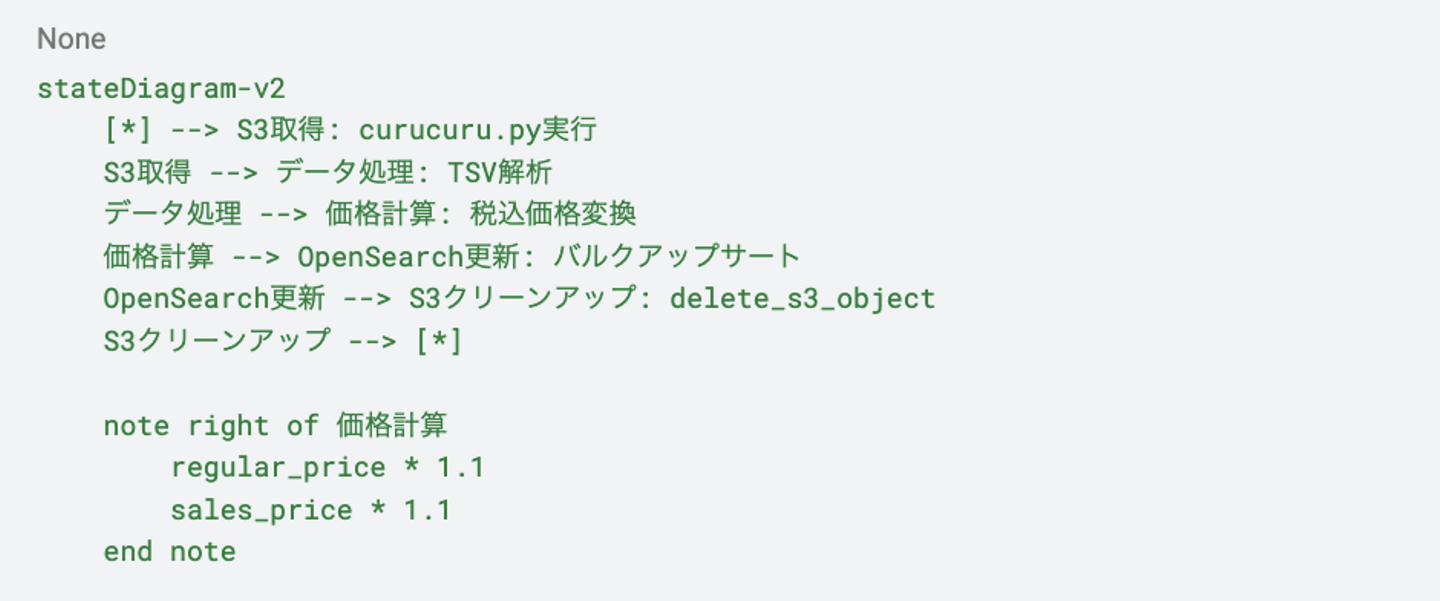Click the delete_s3_object text

(x=802, y=299)
